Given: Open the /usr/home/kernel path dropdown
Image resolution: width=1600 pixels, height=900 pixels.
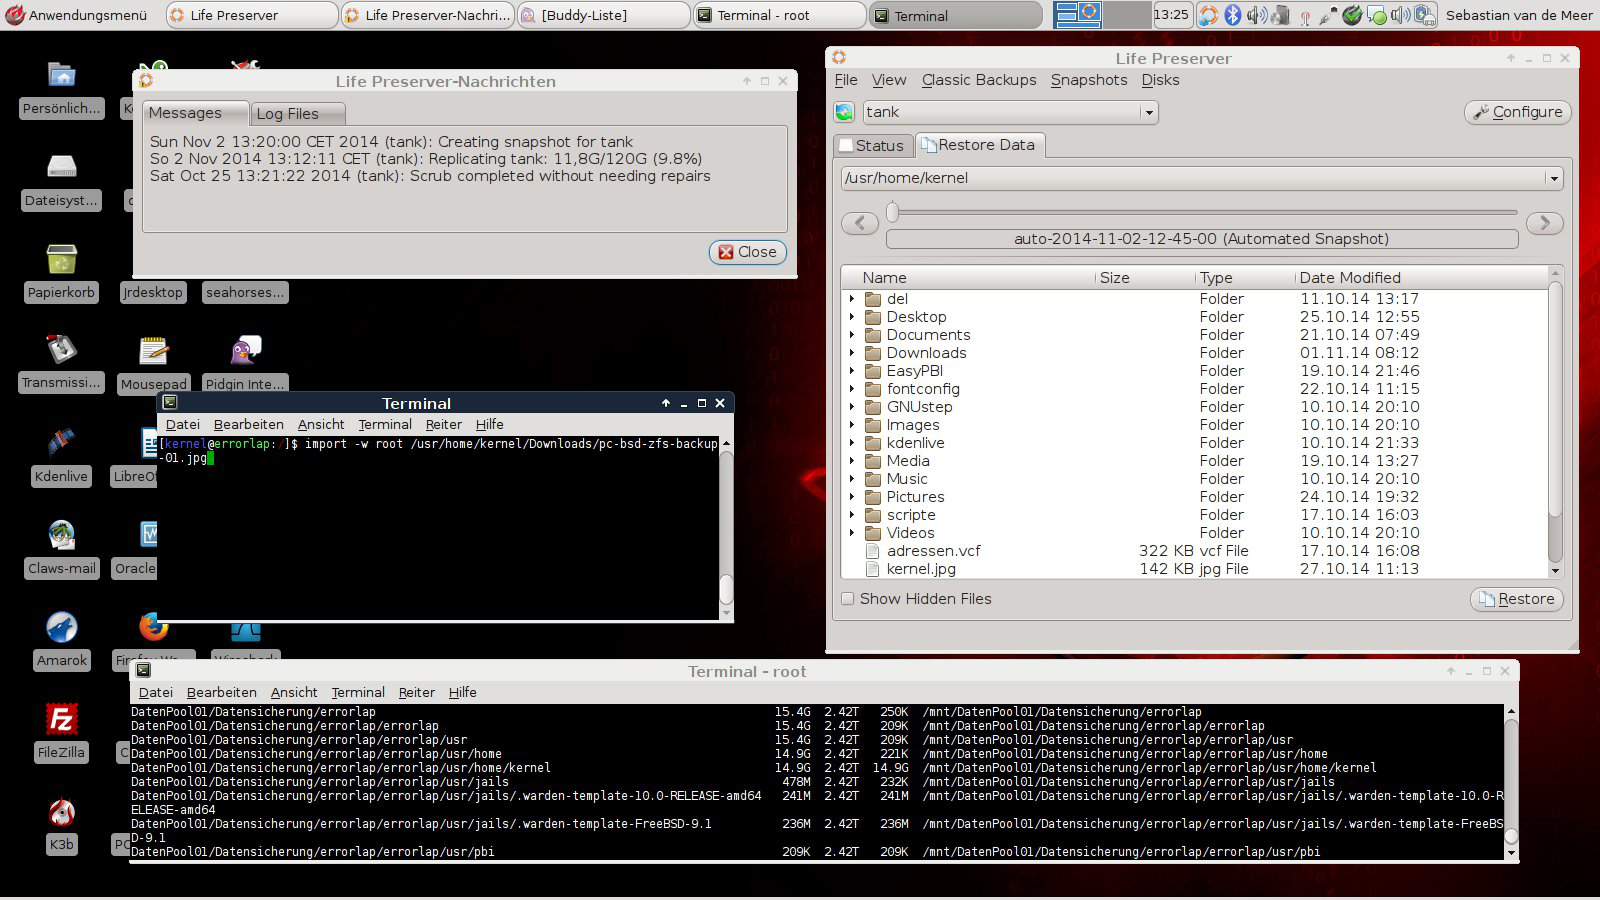Looking at the screenshot, I should [x=1553, y=178].
